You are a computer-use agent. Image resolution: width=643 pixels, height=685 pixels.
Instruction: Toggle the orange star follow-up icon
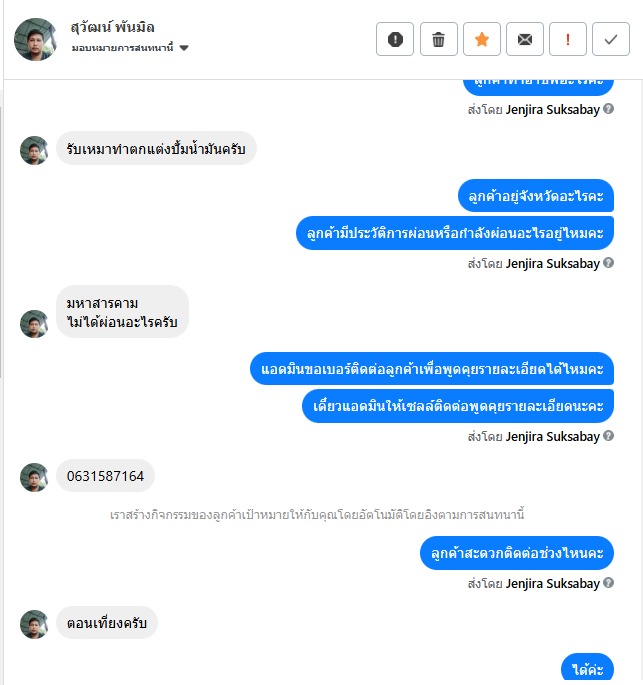click(x=482, y=39)
